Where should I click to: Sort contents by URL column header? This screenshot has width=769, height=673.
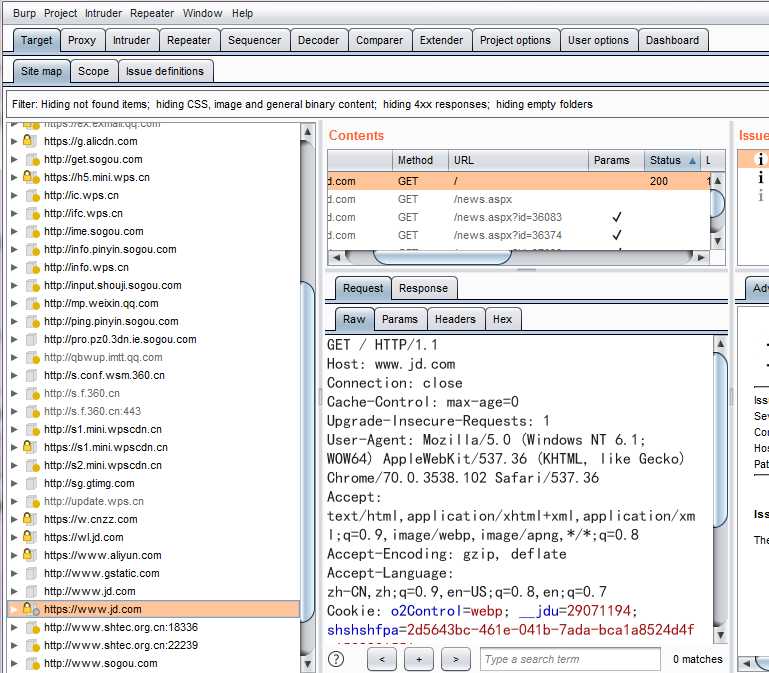point(518,160)
